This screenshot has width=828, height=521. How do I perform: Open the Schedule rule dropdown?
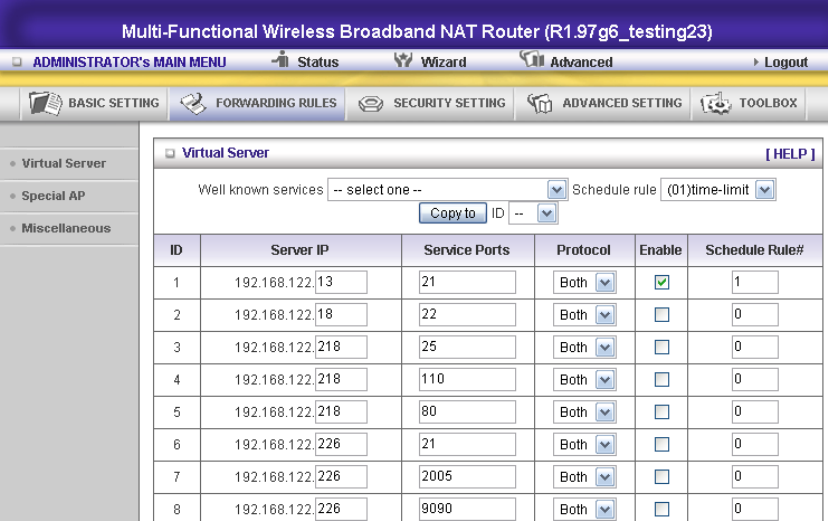[x=718, y=190]
